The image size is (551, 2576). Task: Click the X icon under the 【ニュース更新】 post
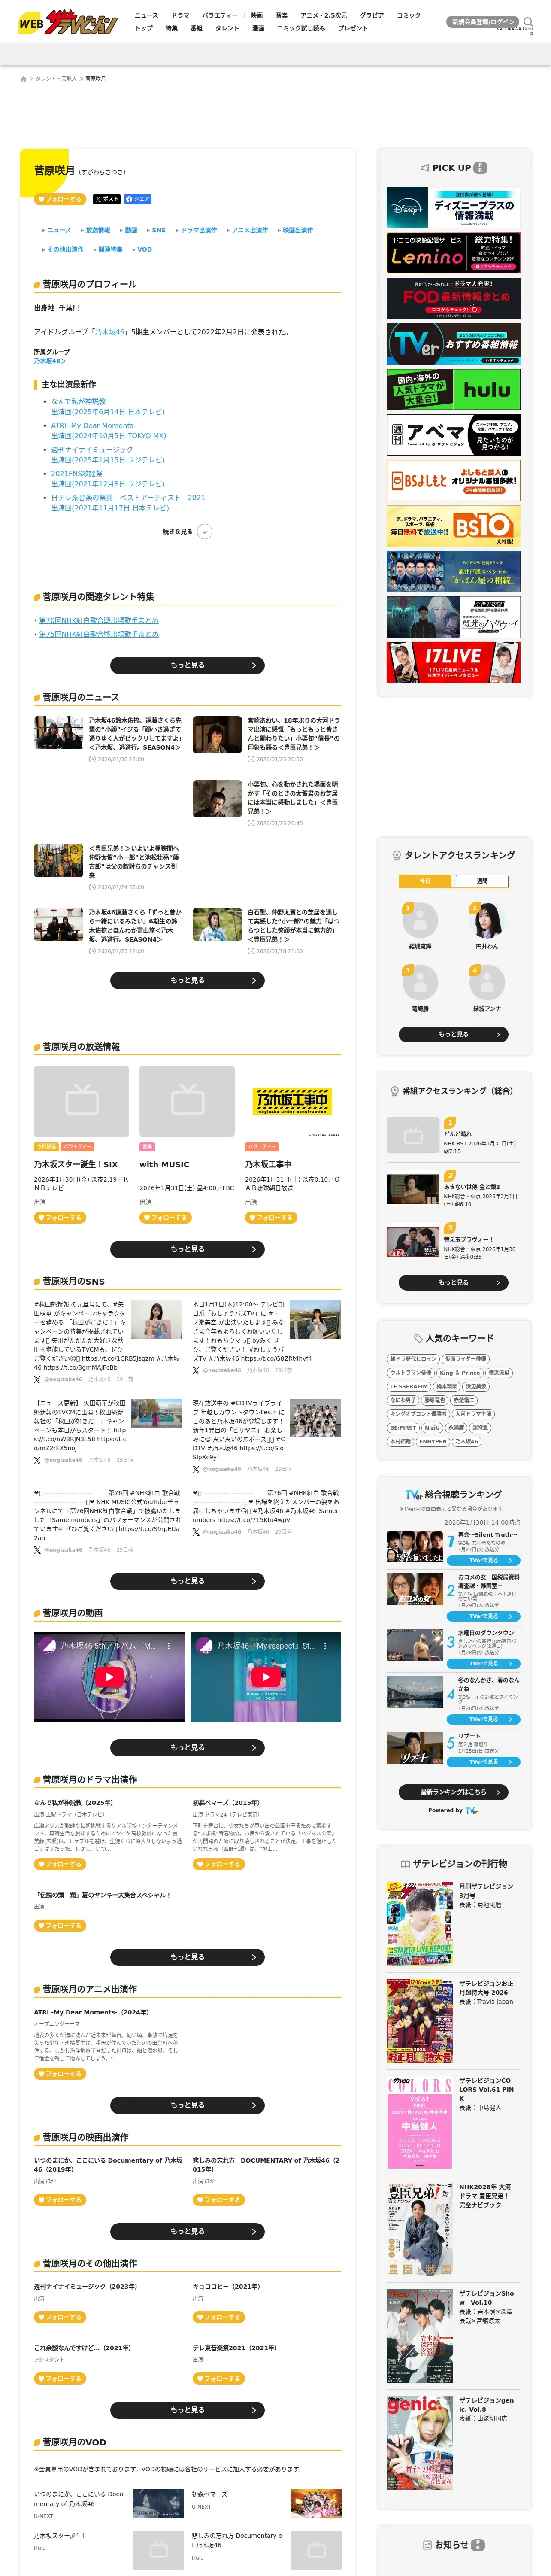click(37, 1460)
